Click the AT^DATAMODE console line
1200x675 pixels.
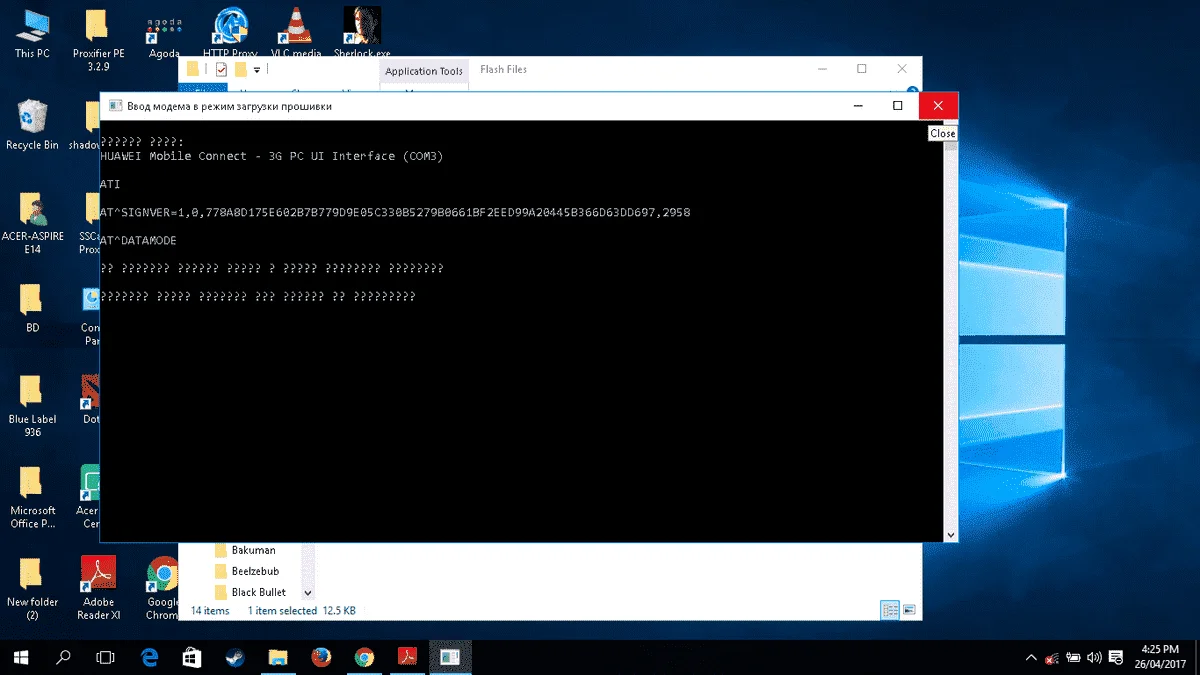click(138, 241)
